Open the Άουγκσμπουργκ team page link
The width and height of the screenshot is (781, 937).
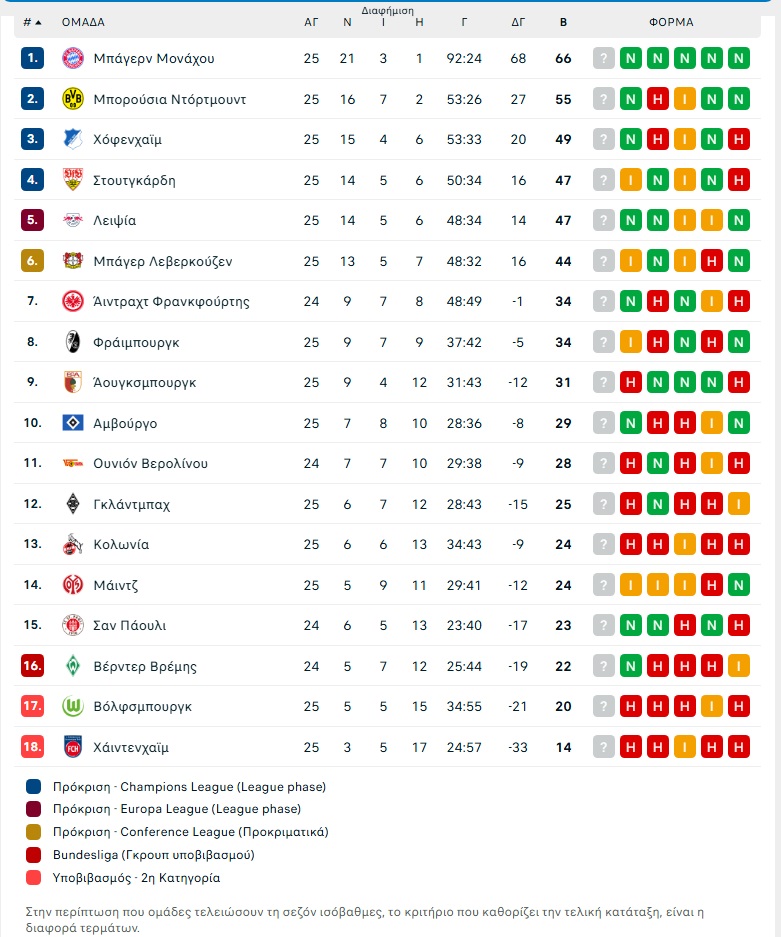145,382
